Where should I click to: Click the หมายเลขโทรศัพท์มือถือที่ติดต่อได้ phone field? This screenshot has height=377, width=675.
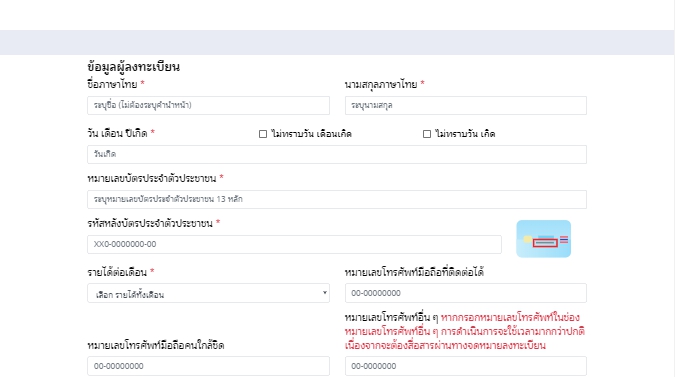466,293
